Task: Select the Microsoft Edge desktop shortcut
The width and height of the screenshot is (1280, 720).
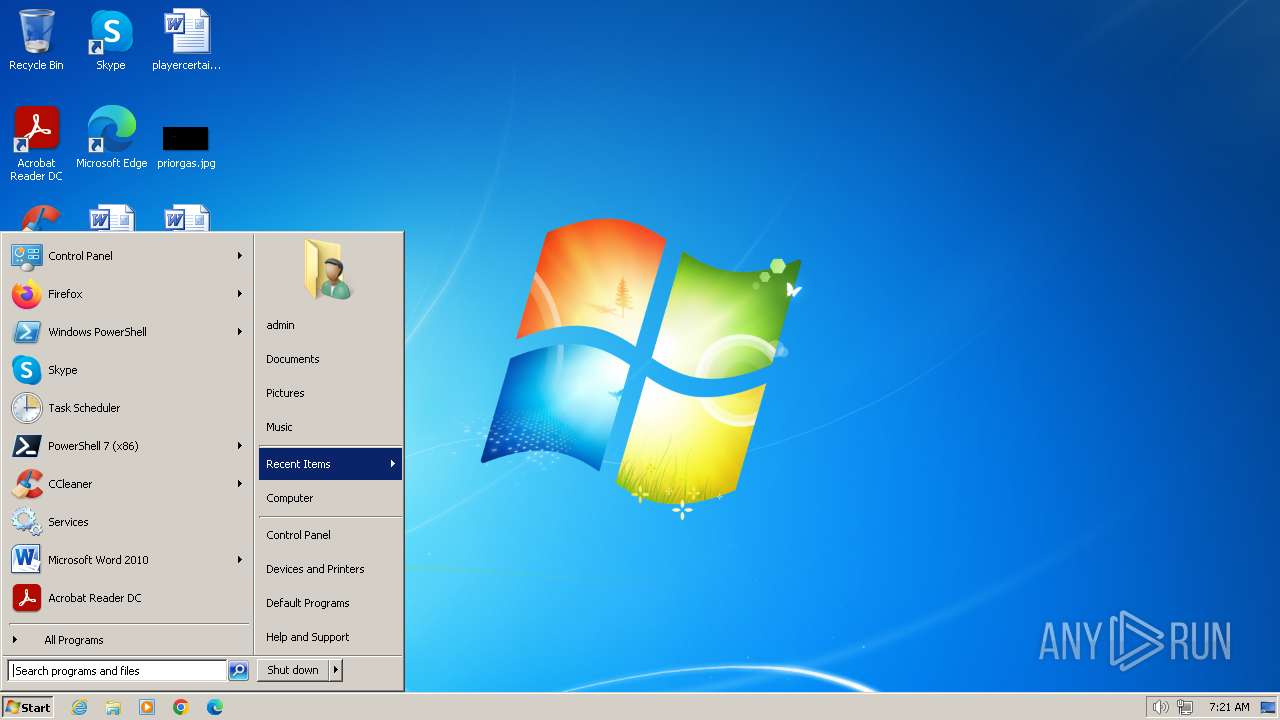Action: (111, 137)
